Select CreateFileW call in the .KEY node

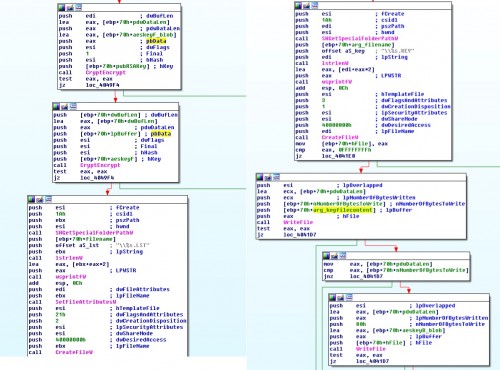tap(340, 137)
